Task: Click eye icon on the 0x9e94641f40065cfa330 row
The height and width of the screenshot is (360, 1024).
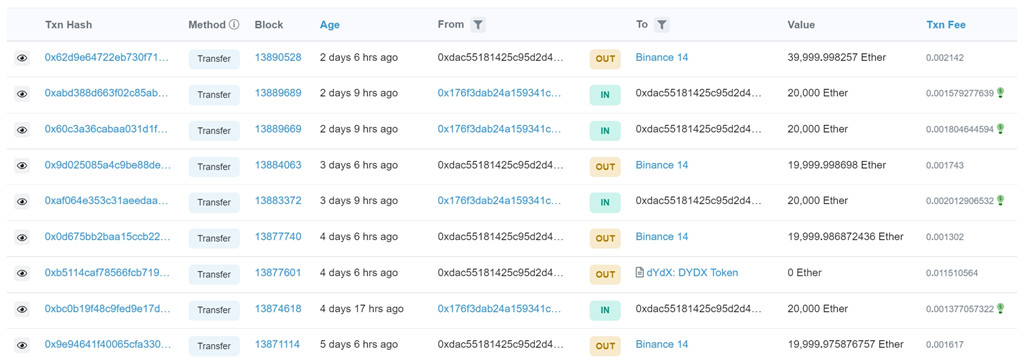Action: [22, 345]
